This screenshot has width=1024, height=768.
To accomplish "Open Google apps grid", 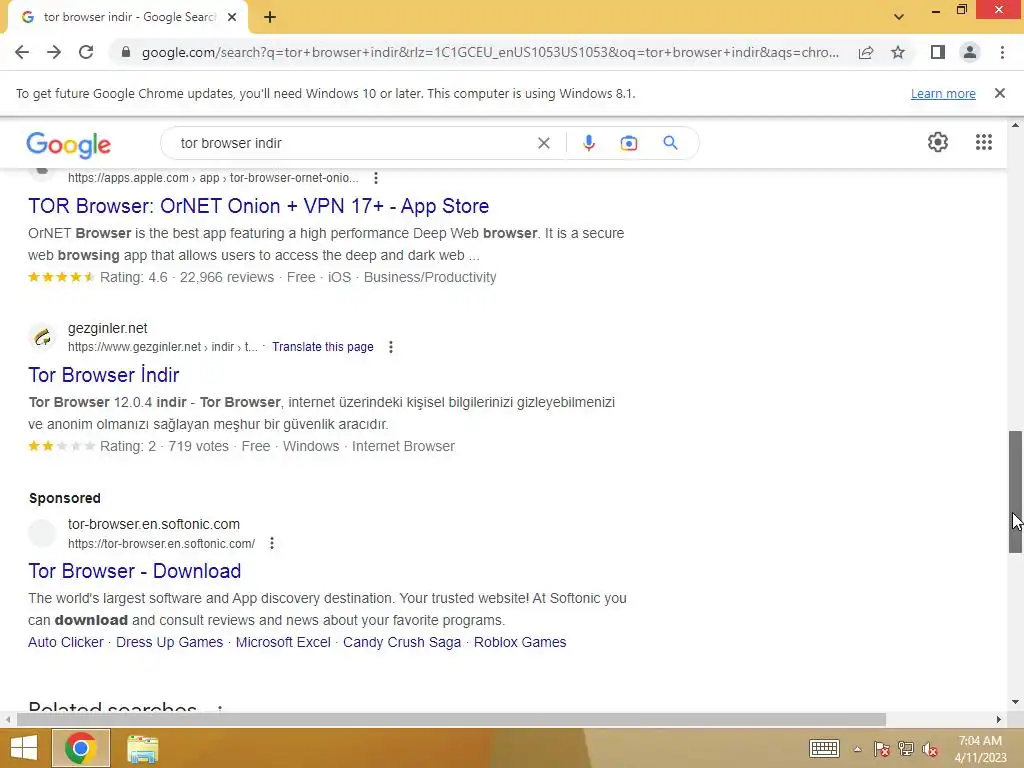I will [x=984, y=142].
